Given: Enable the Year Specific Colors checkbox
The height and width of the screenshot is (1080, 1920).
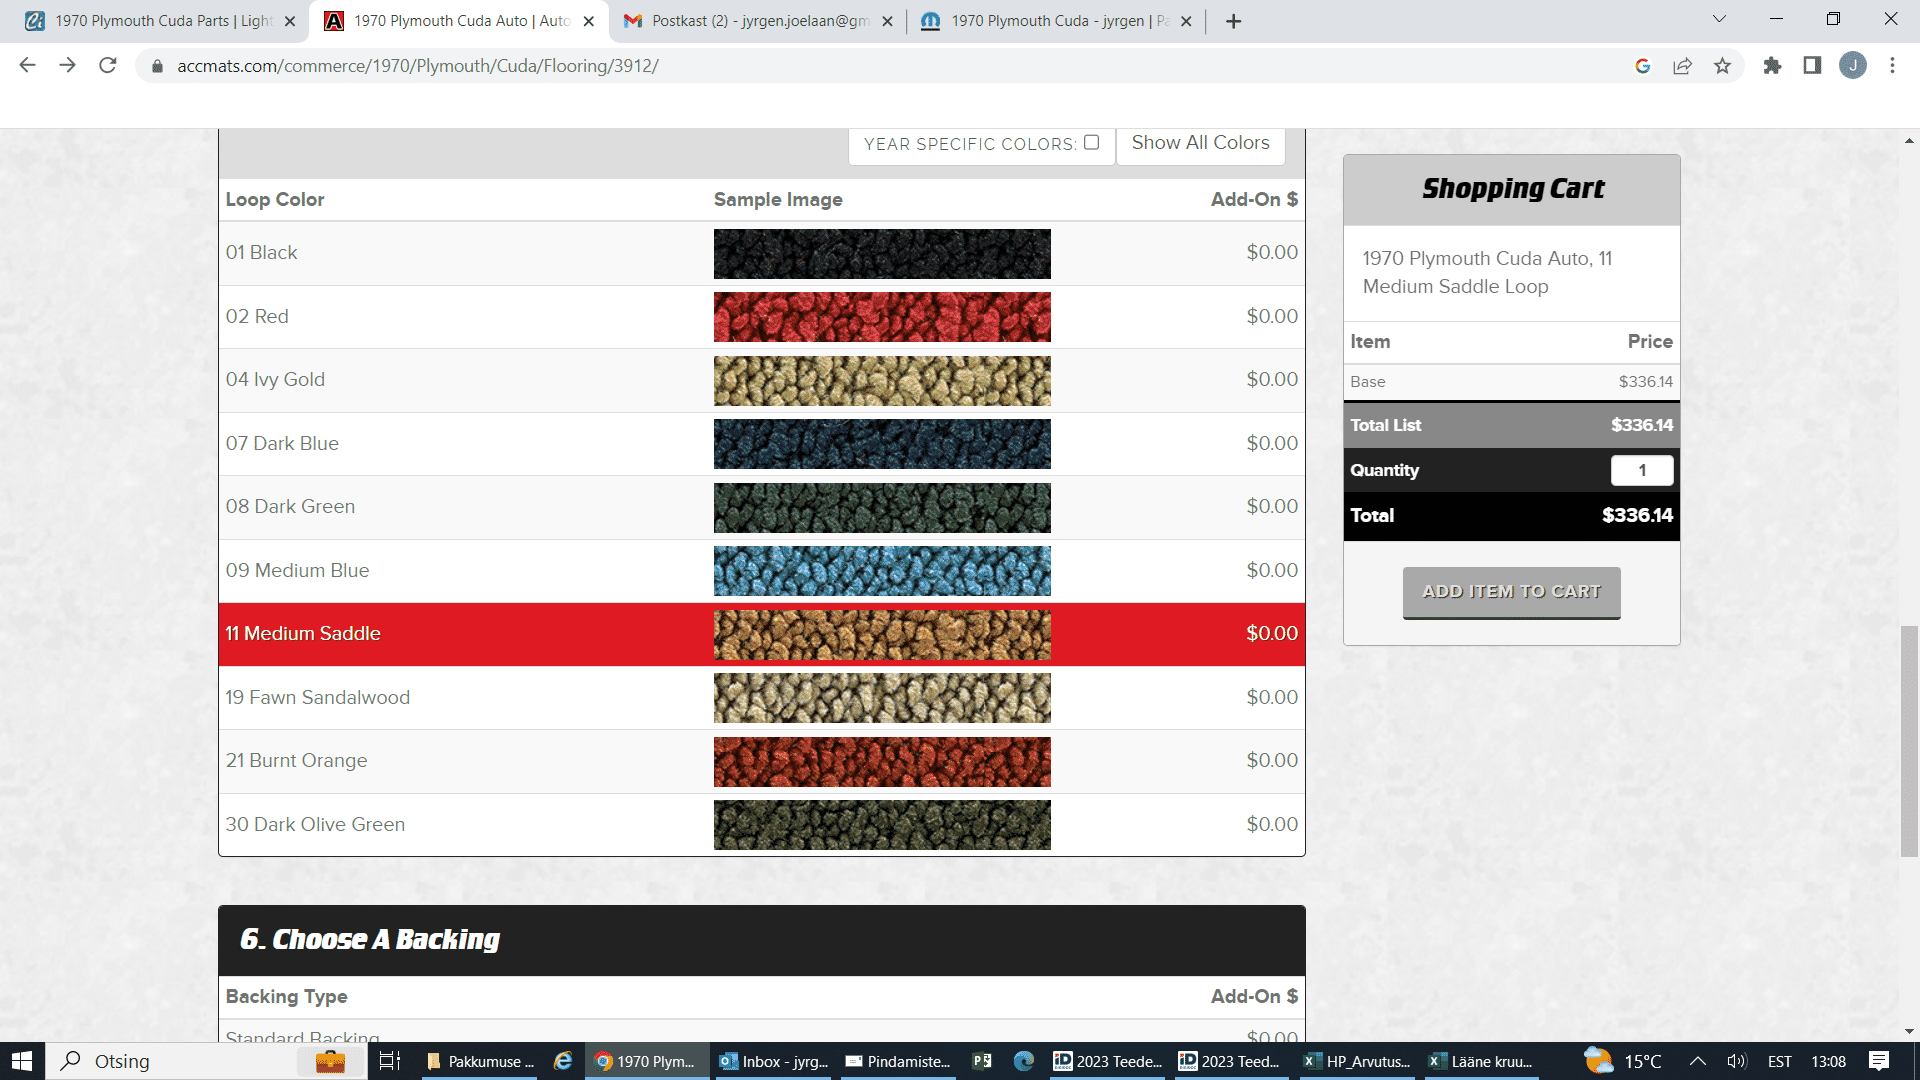Looking at the screenshot, I should point(1092,143).
